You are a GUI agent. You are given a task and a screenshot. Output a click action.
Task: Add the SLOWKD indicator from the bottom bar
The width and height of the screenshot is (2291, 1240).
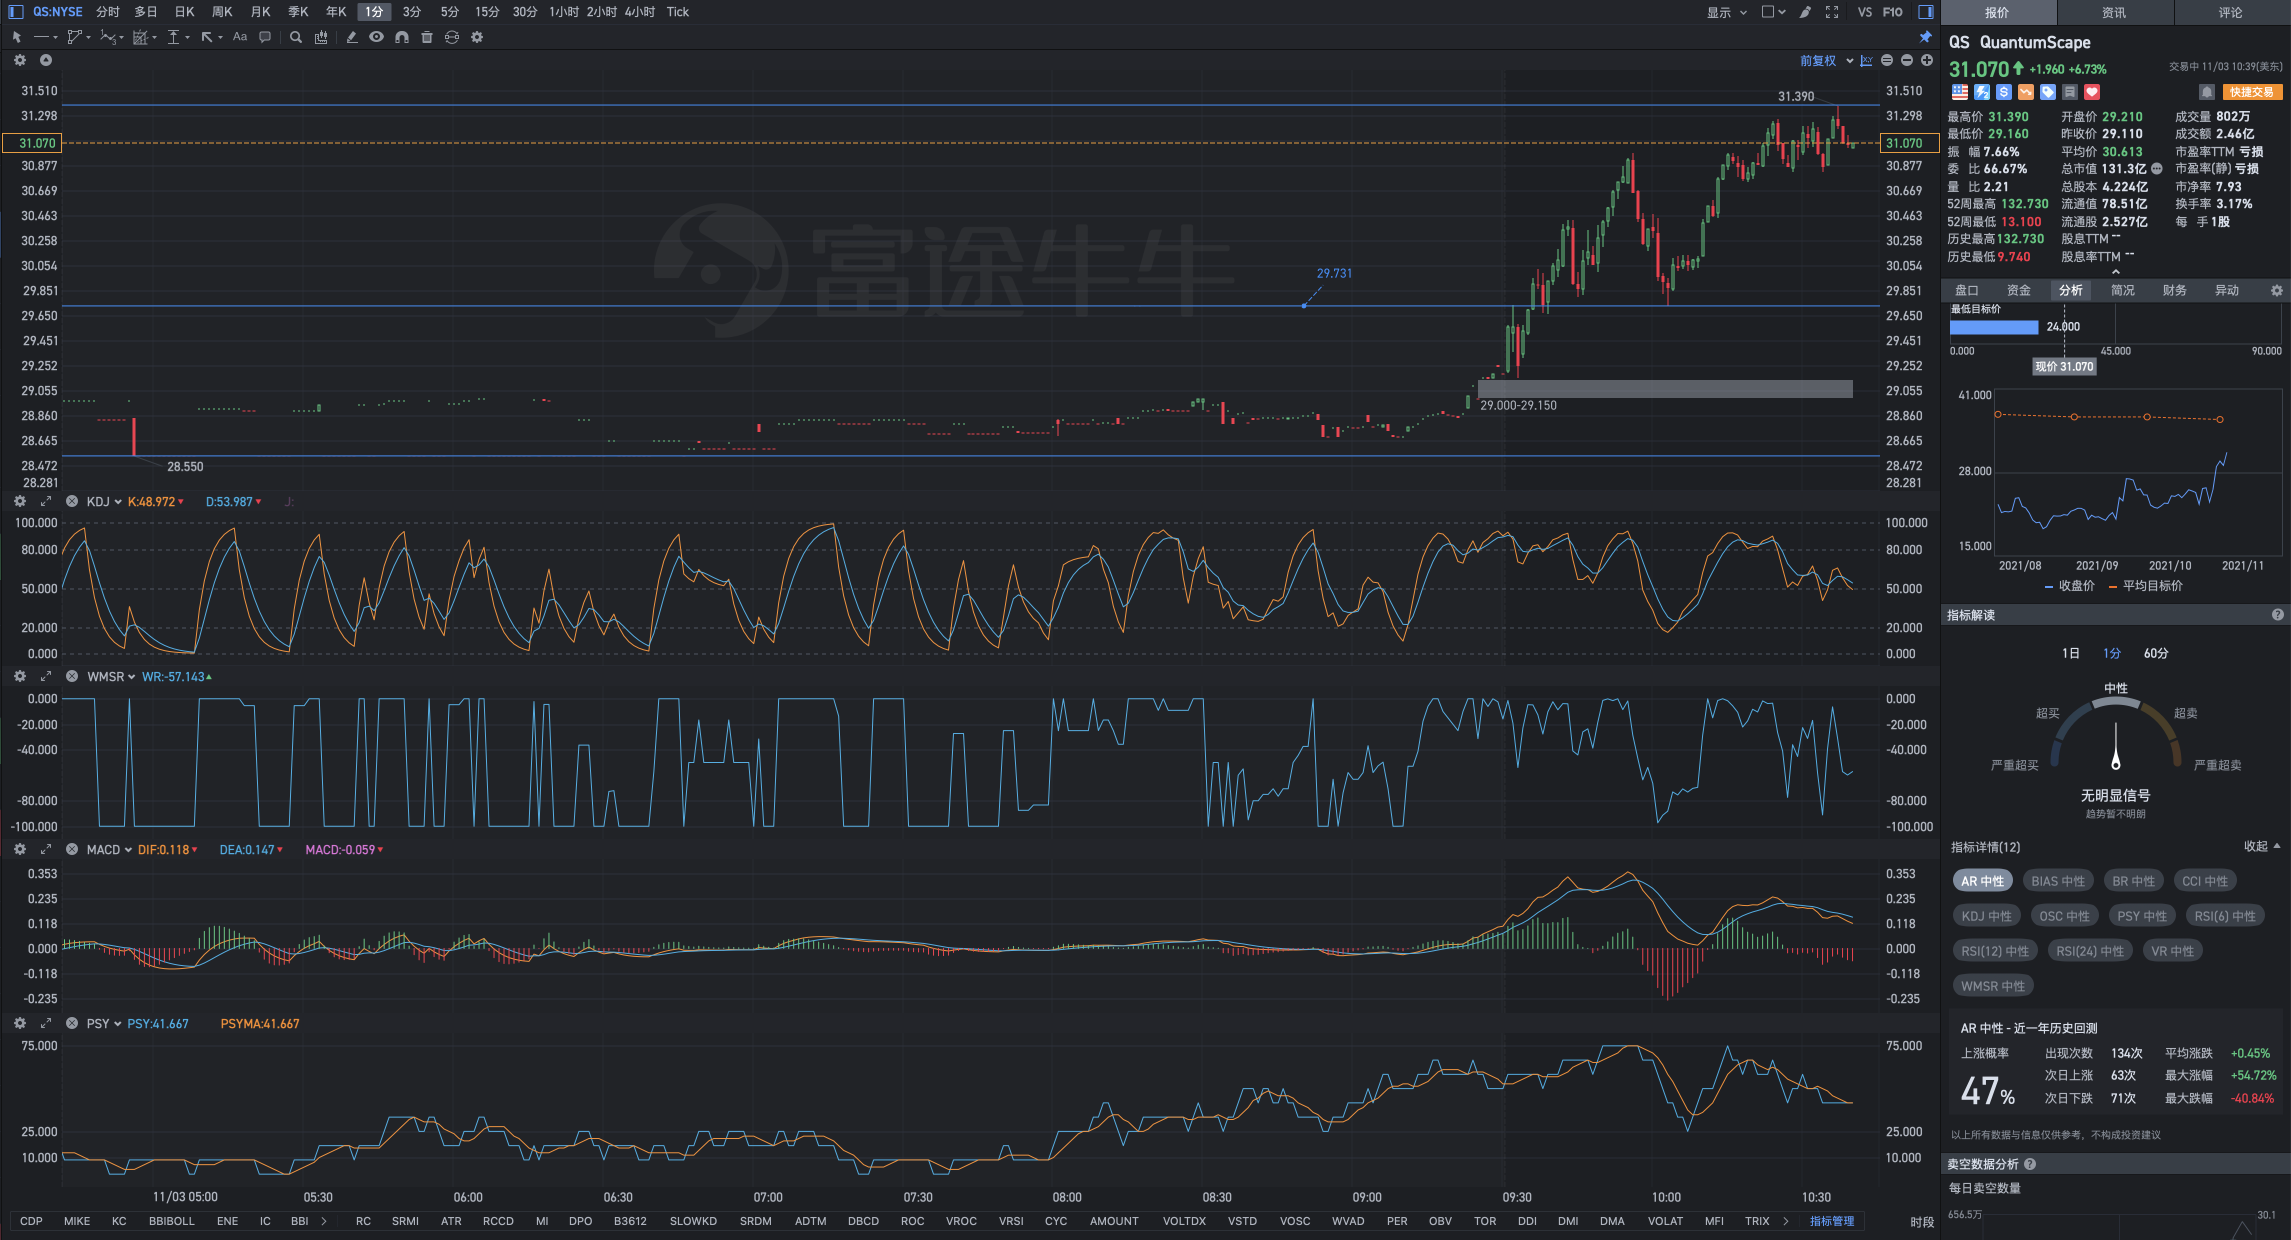693,1221
